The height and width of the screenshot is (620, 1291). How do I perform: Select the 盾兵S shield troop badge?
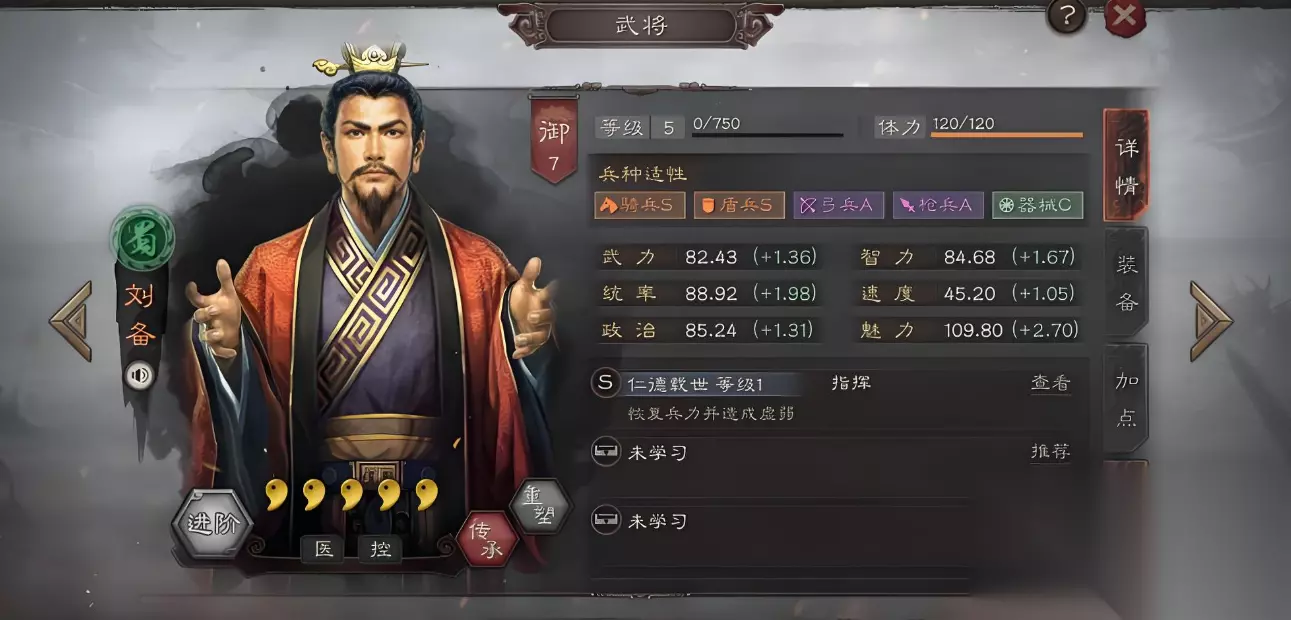coord(739,205)
